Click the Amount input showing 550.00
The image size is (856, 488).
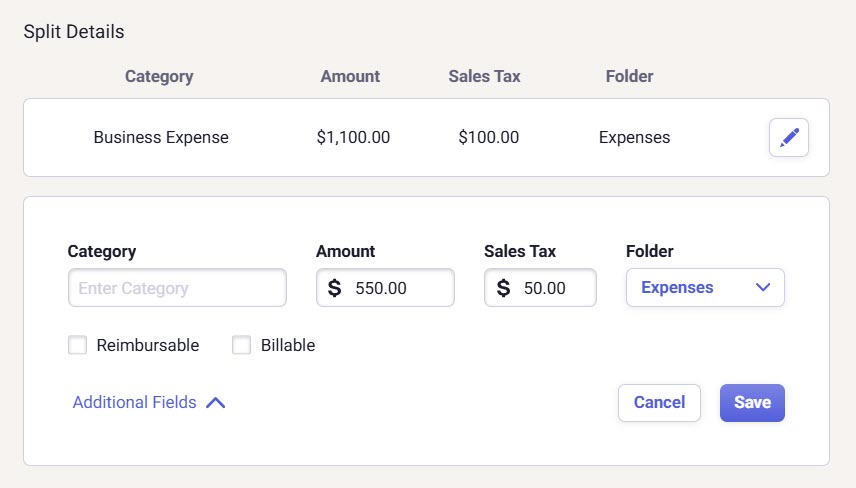(x=395, y=288)
